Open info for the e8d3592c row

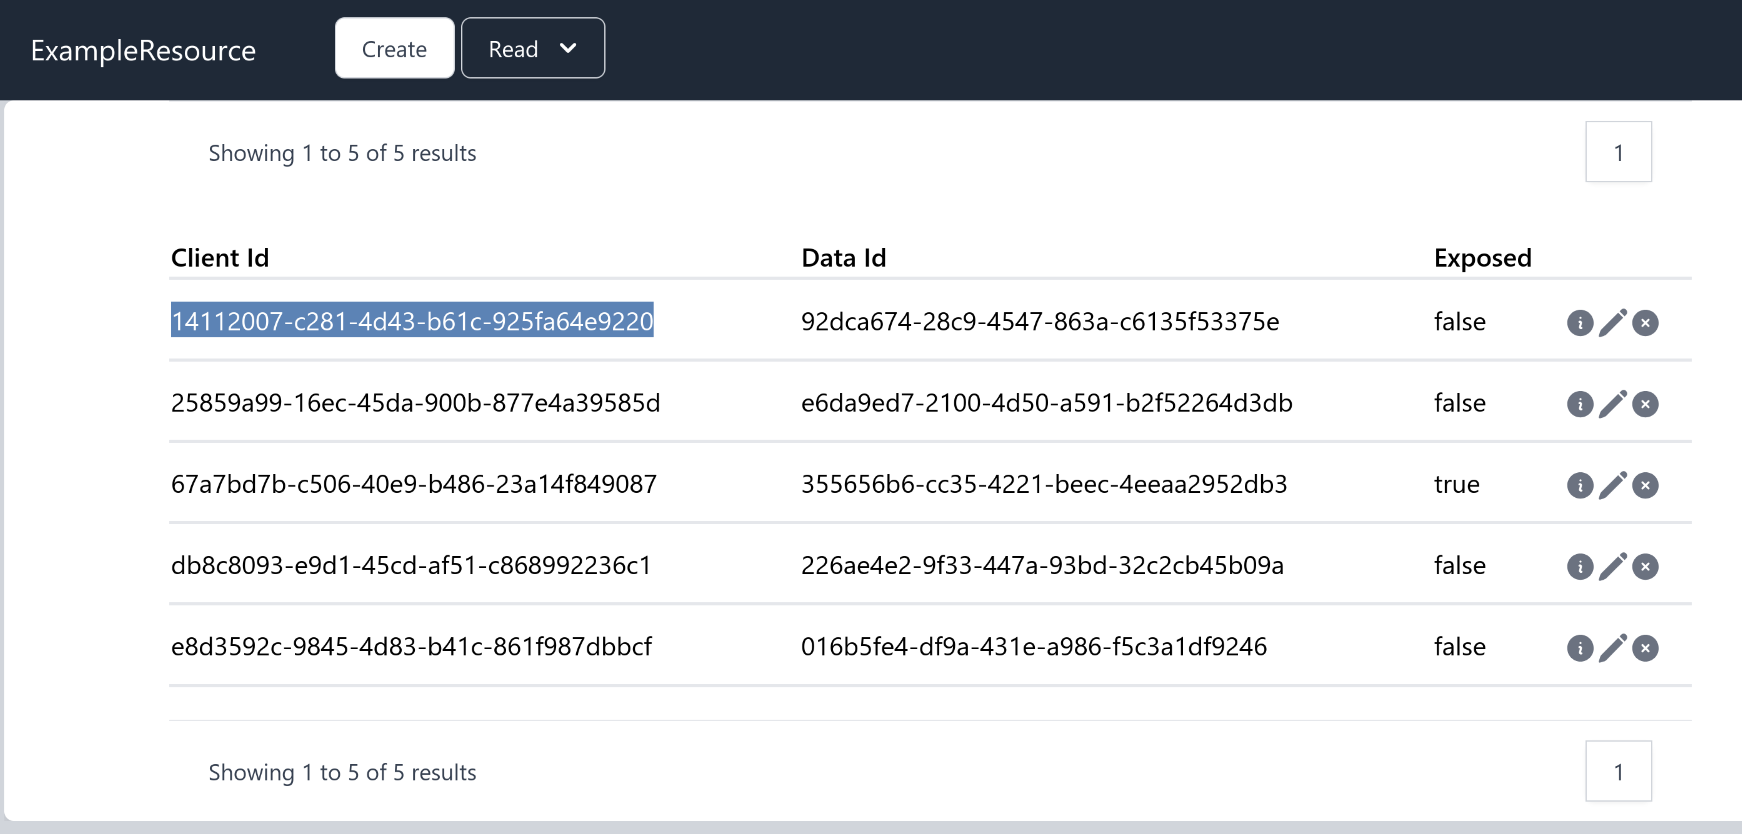pos(1579,648)
